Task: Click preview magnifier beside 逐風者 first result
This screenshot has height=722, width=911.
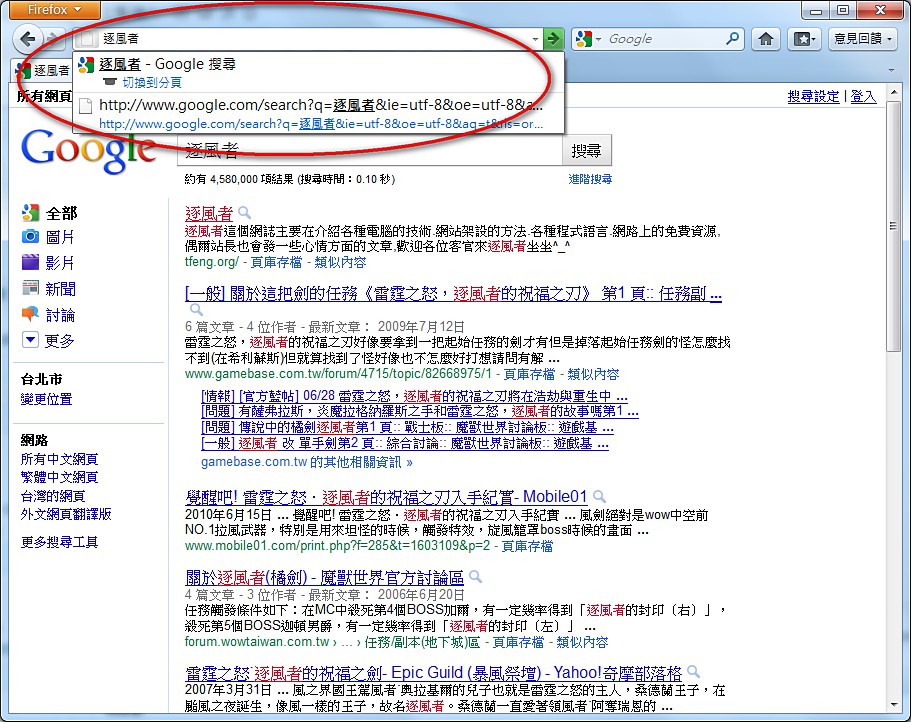Action: (x=245, y=213)
